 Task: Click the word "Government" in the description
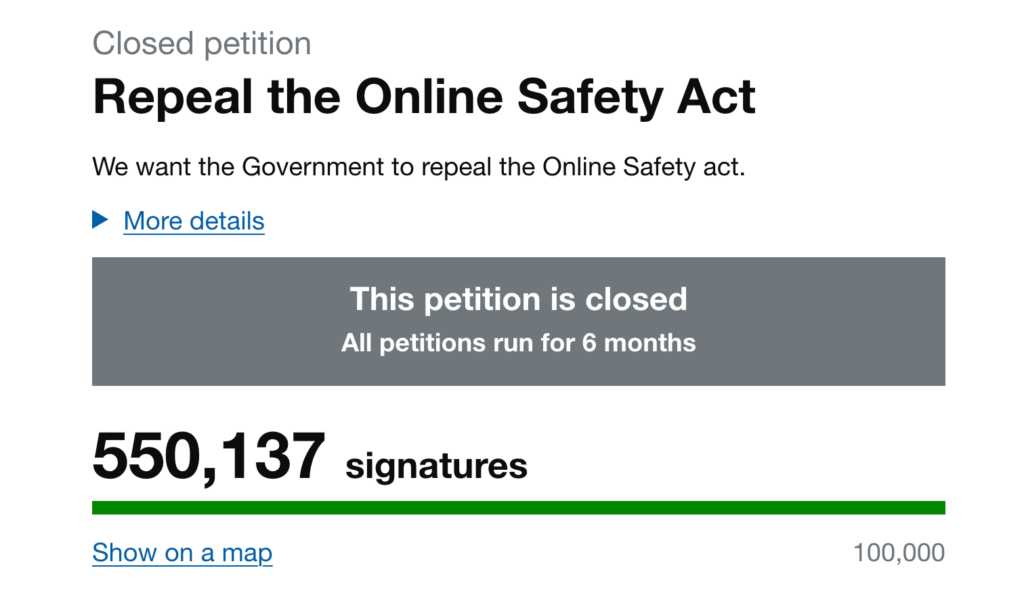point(313,166)
